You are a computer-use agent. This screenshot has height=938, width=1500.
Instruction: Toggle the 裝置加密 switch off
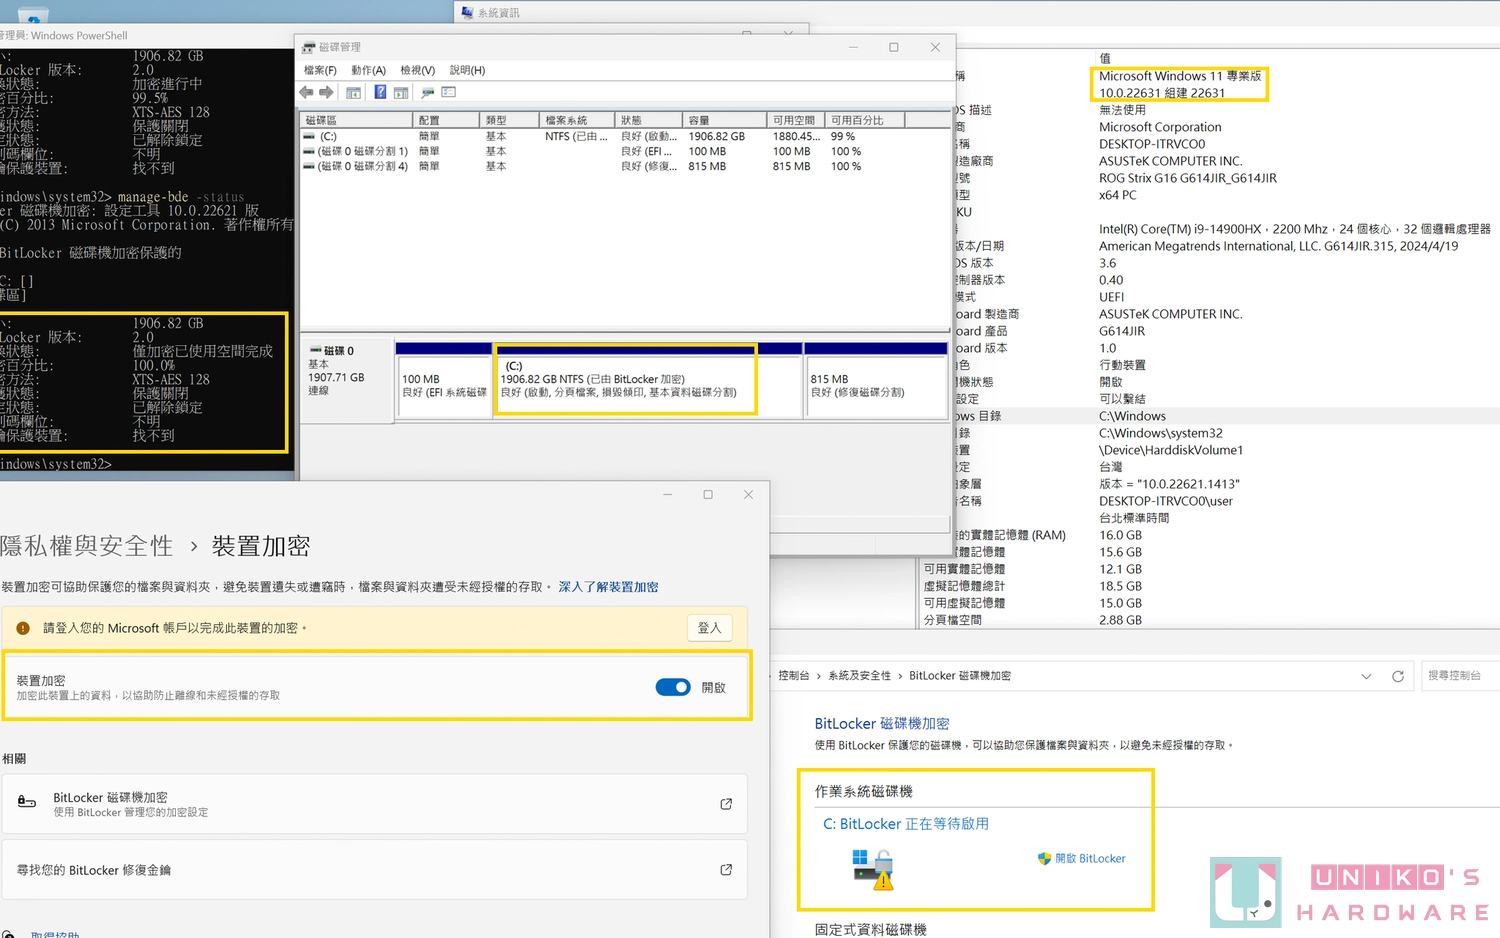(673, 687)
